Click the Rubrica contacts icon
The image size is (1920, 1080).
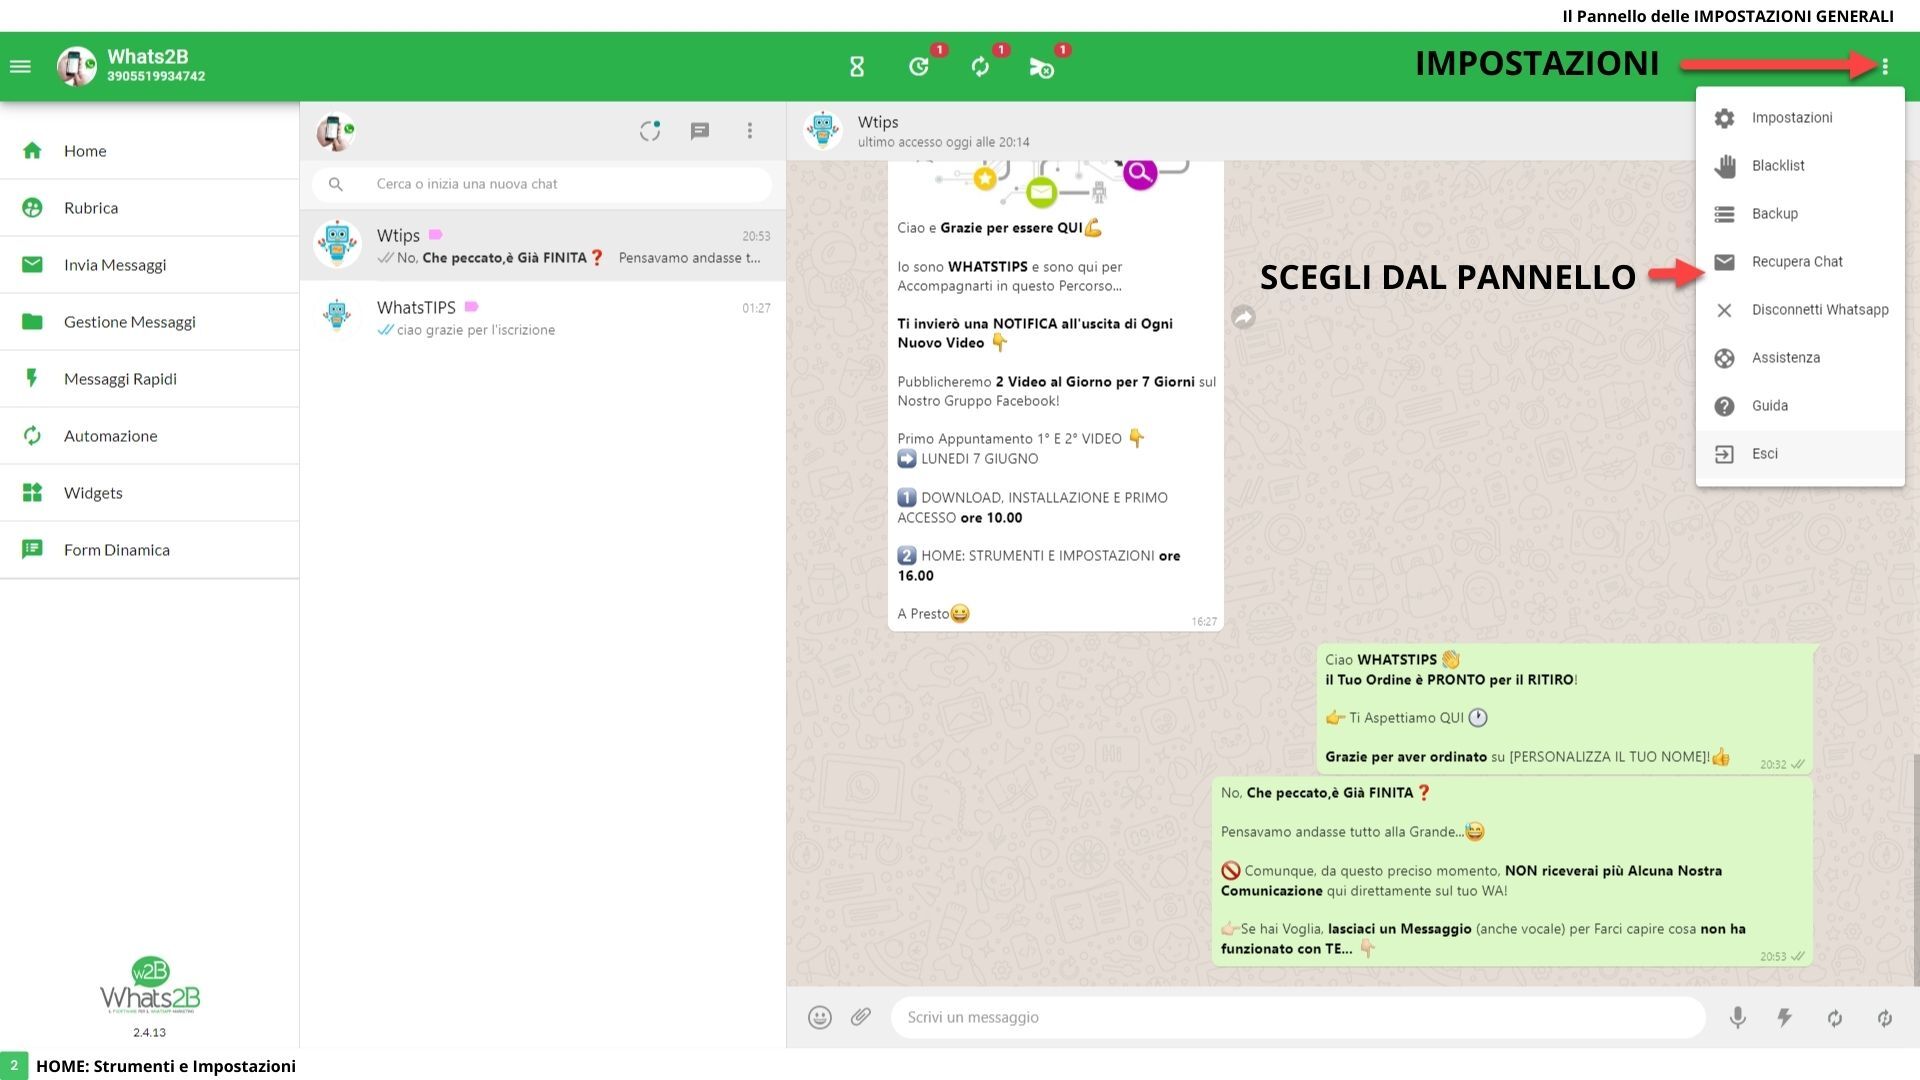pyautogui.click(x=32, y=208)
